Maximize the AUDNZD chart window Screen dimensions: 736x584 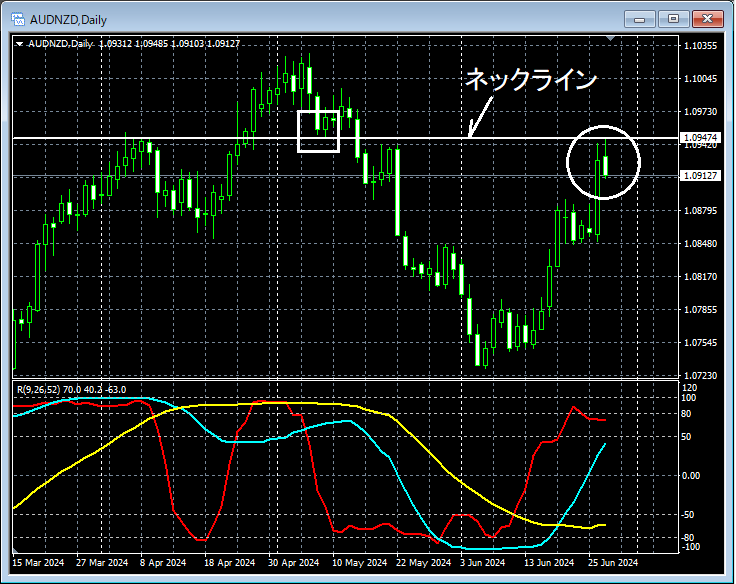point(674,19)
